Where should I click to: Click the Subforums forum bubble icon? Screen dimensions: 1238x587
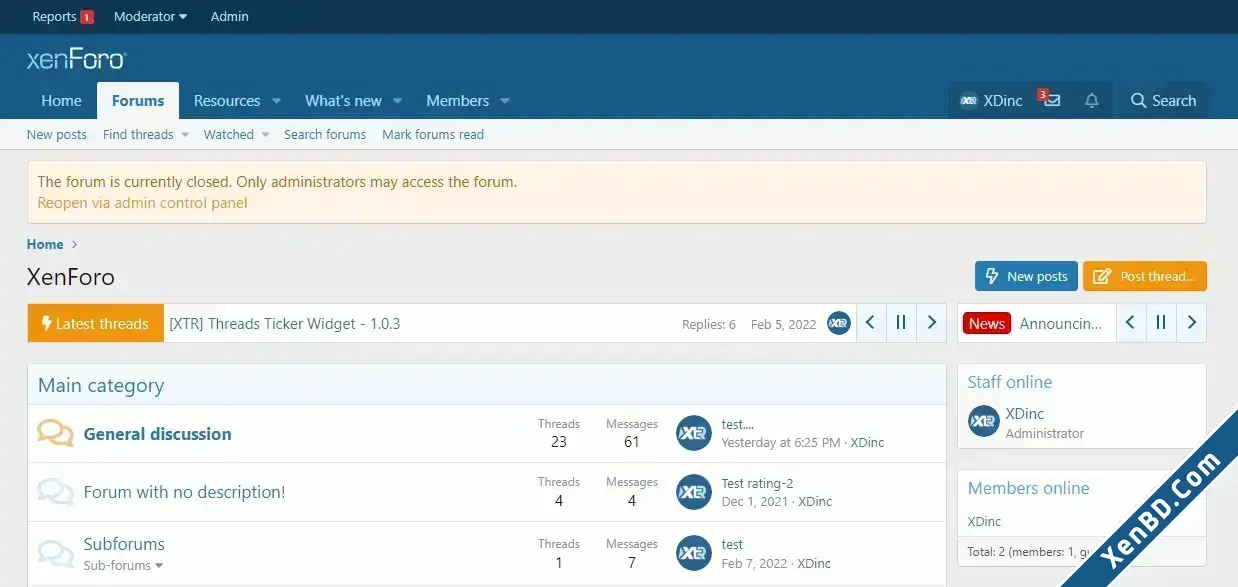(x=55, y=553)
